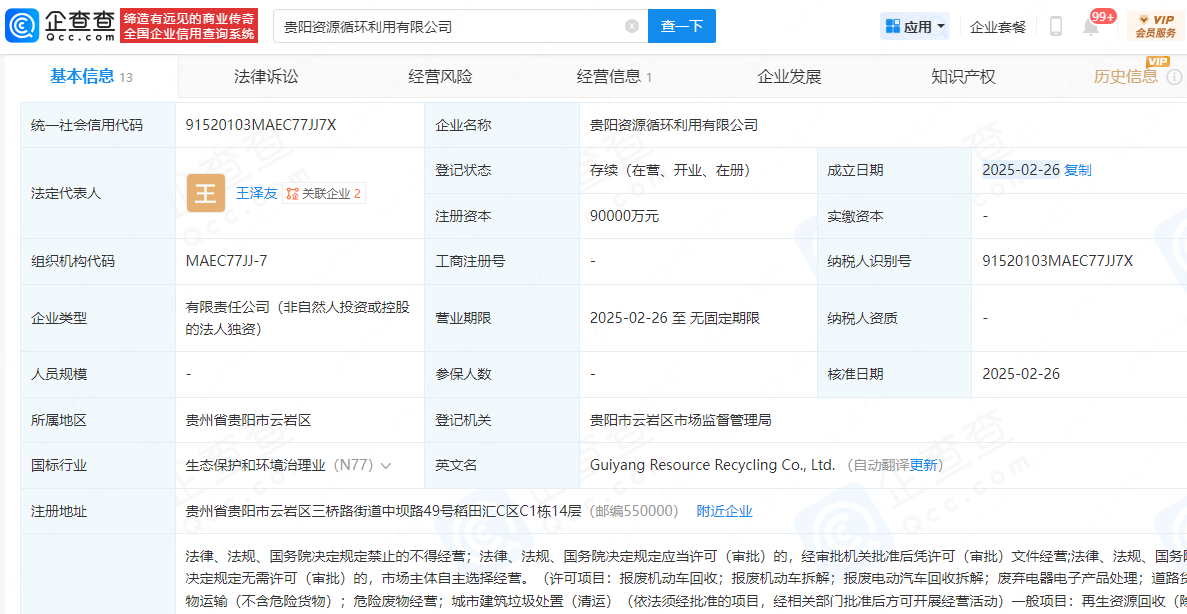
Task: Click the 关联企业 relation icon
Action: (292, 194)
